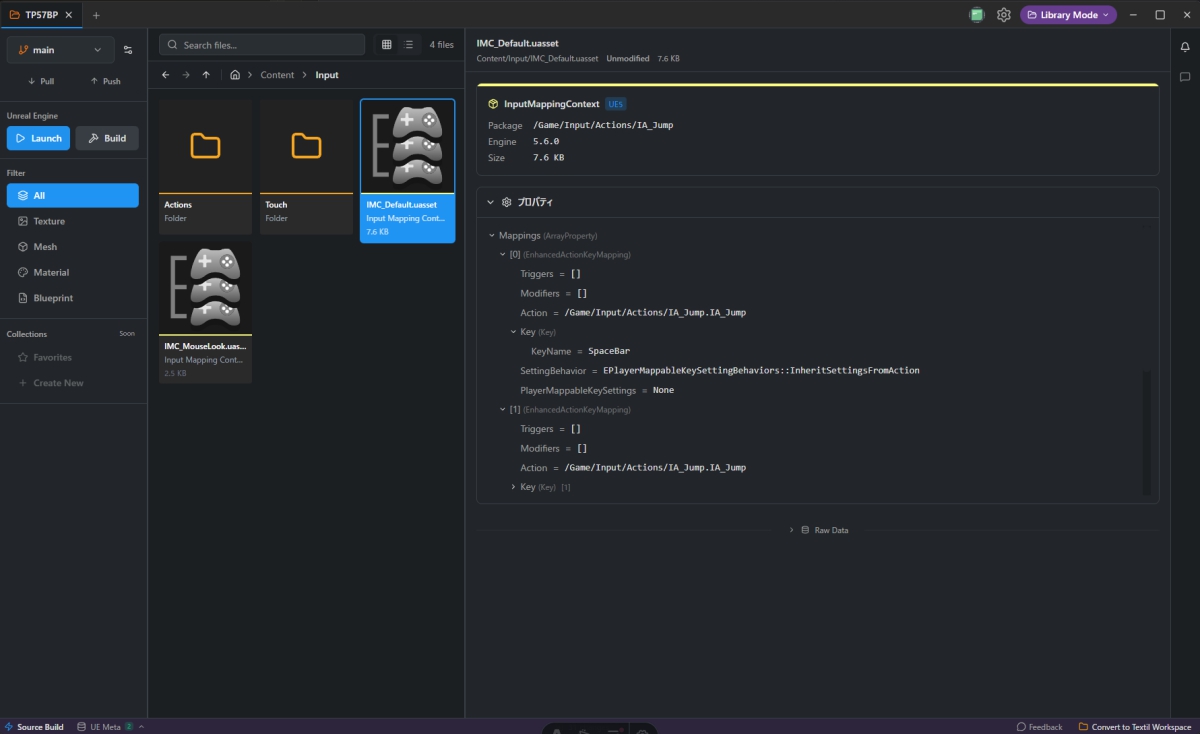This screenshot has width=1200, height=734.
Task: Open the settings gear icon
Action: pyautogui.click(x=1003, y=15)
